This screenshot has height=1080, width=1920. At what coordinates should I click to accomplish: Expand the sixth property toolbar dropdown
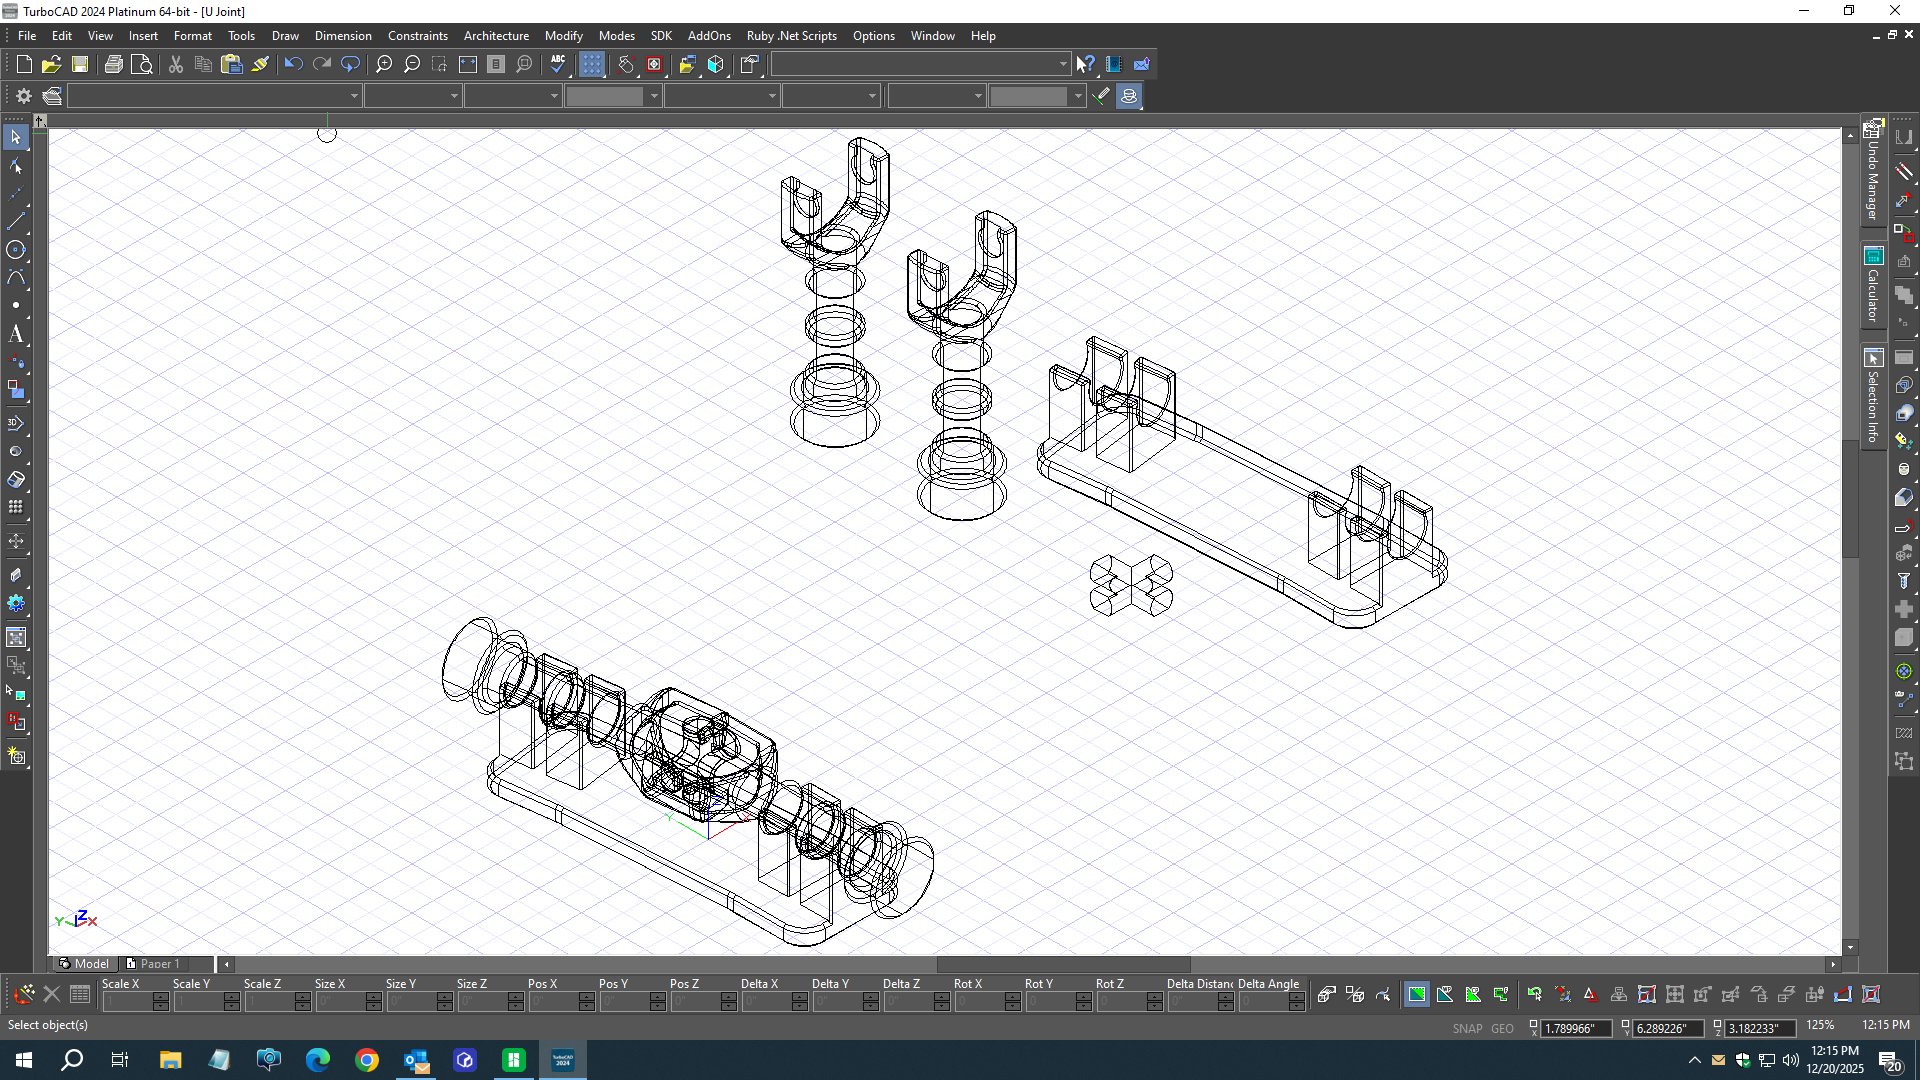(x=872, y=96)
